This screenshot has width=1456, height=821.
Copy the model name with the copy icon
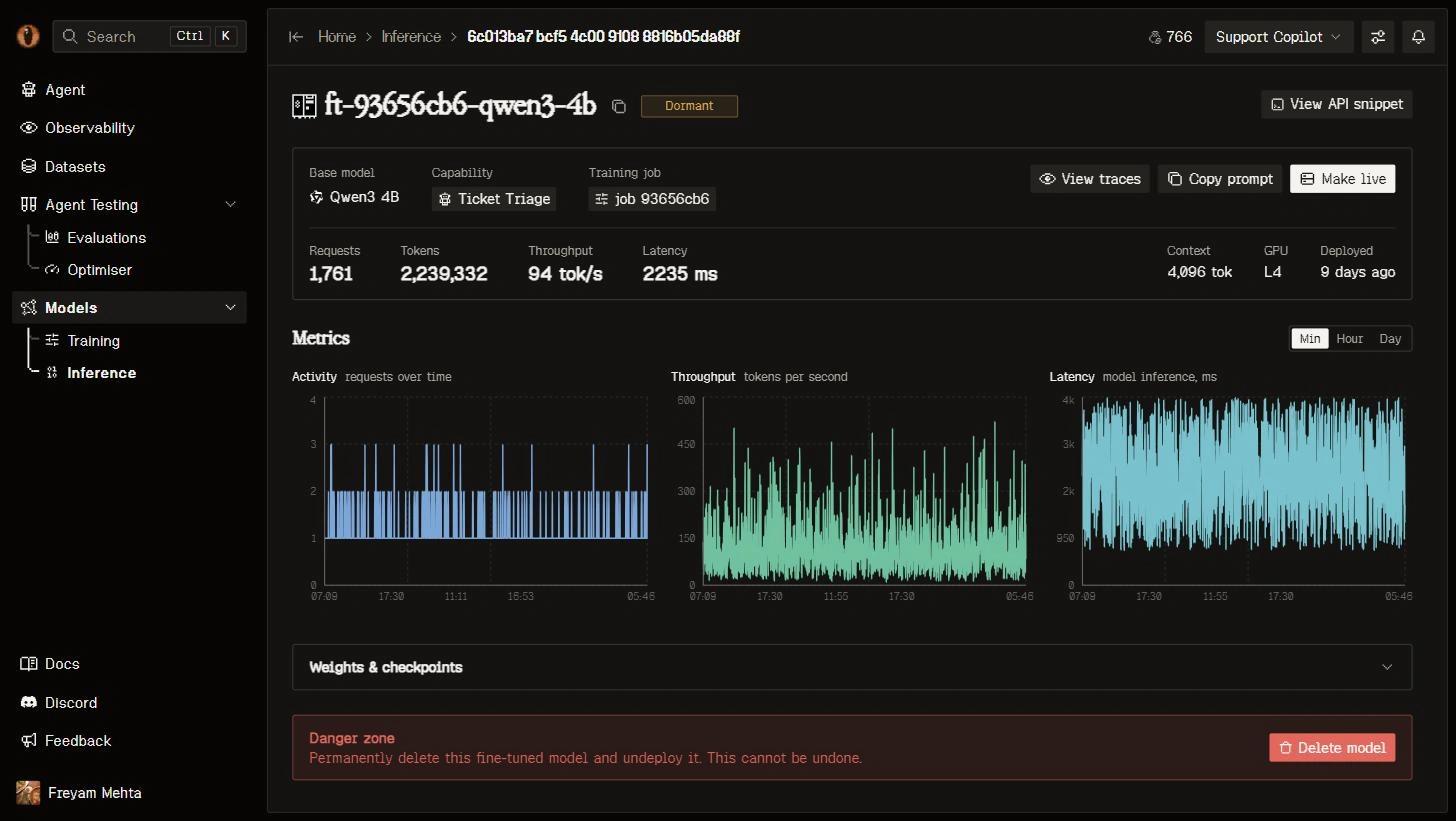click(x=619, y=106)
